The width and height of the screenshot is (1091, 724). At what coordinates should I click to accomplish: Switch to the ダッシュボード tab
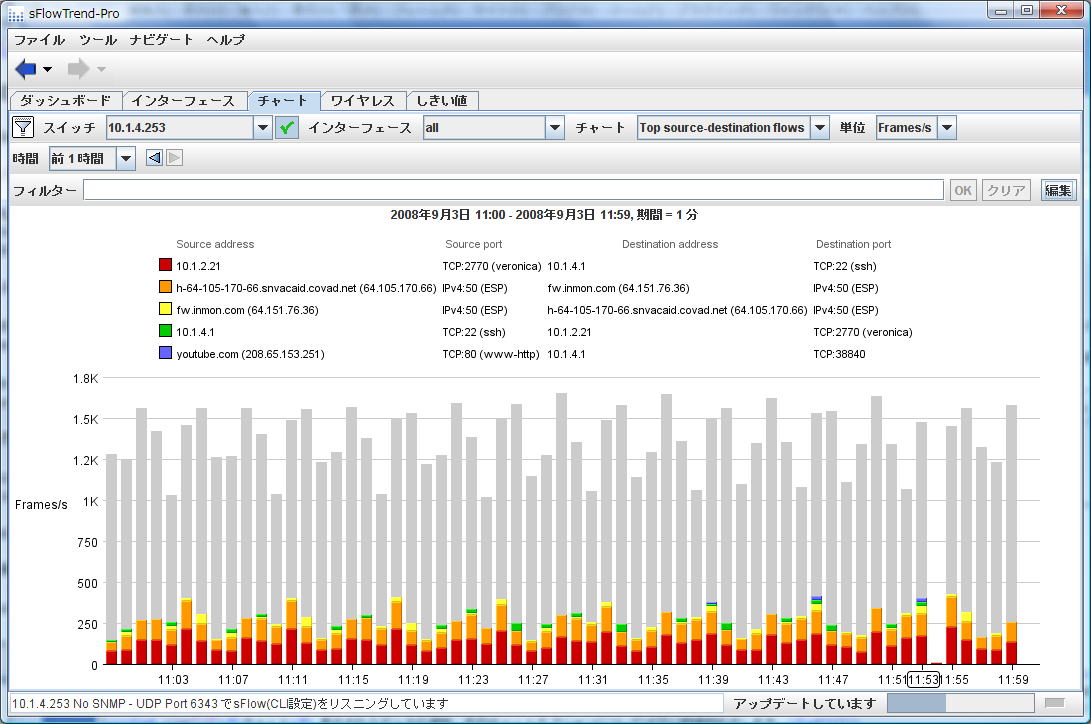point(66,101)
